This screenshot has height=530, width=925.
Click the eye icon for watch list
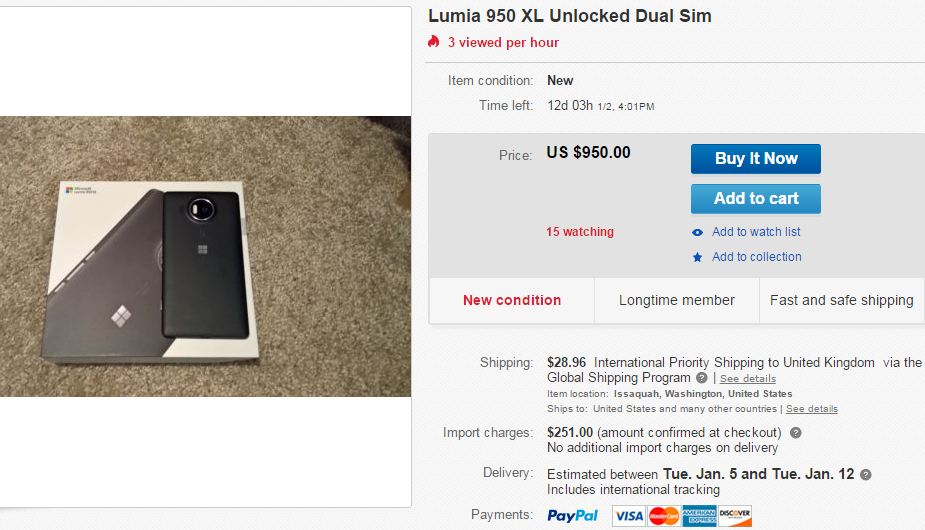[697, 232]
